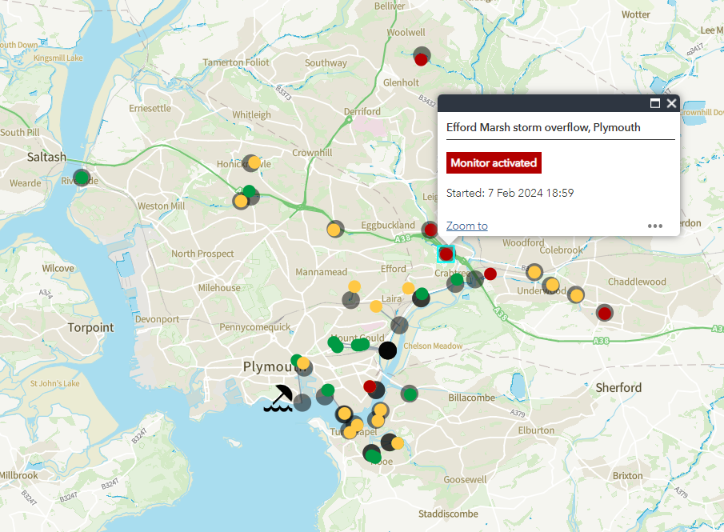Click the 'Started: 7 Feb 2024 18:59' text

point(510,193)
